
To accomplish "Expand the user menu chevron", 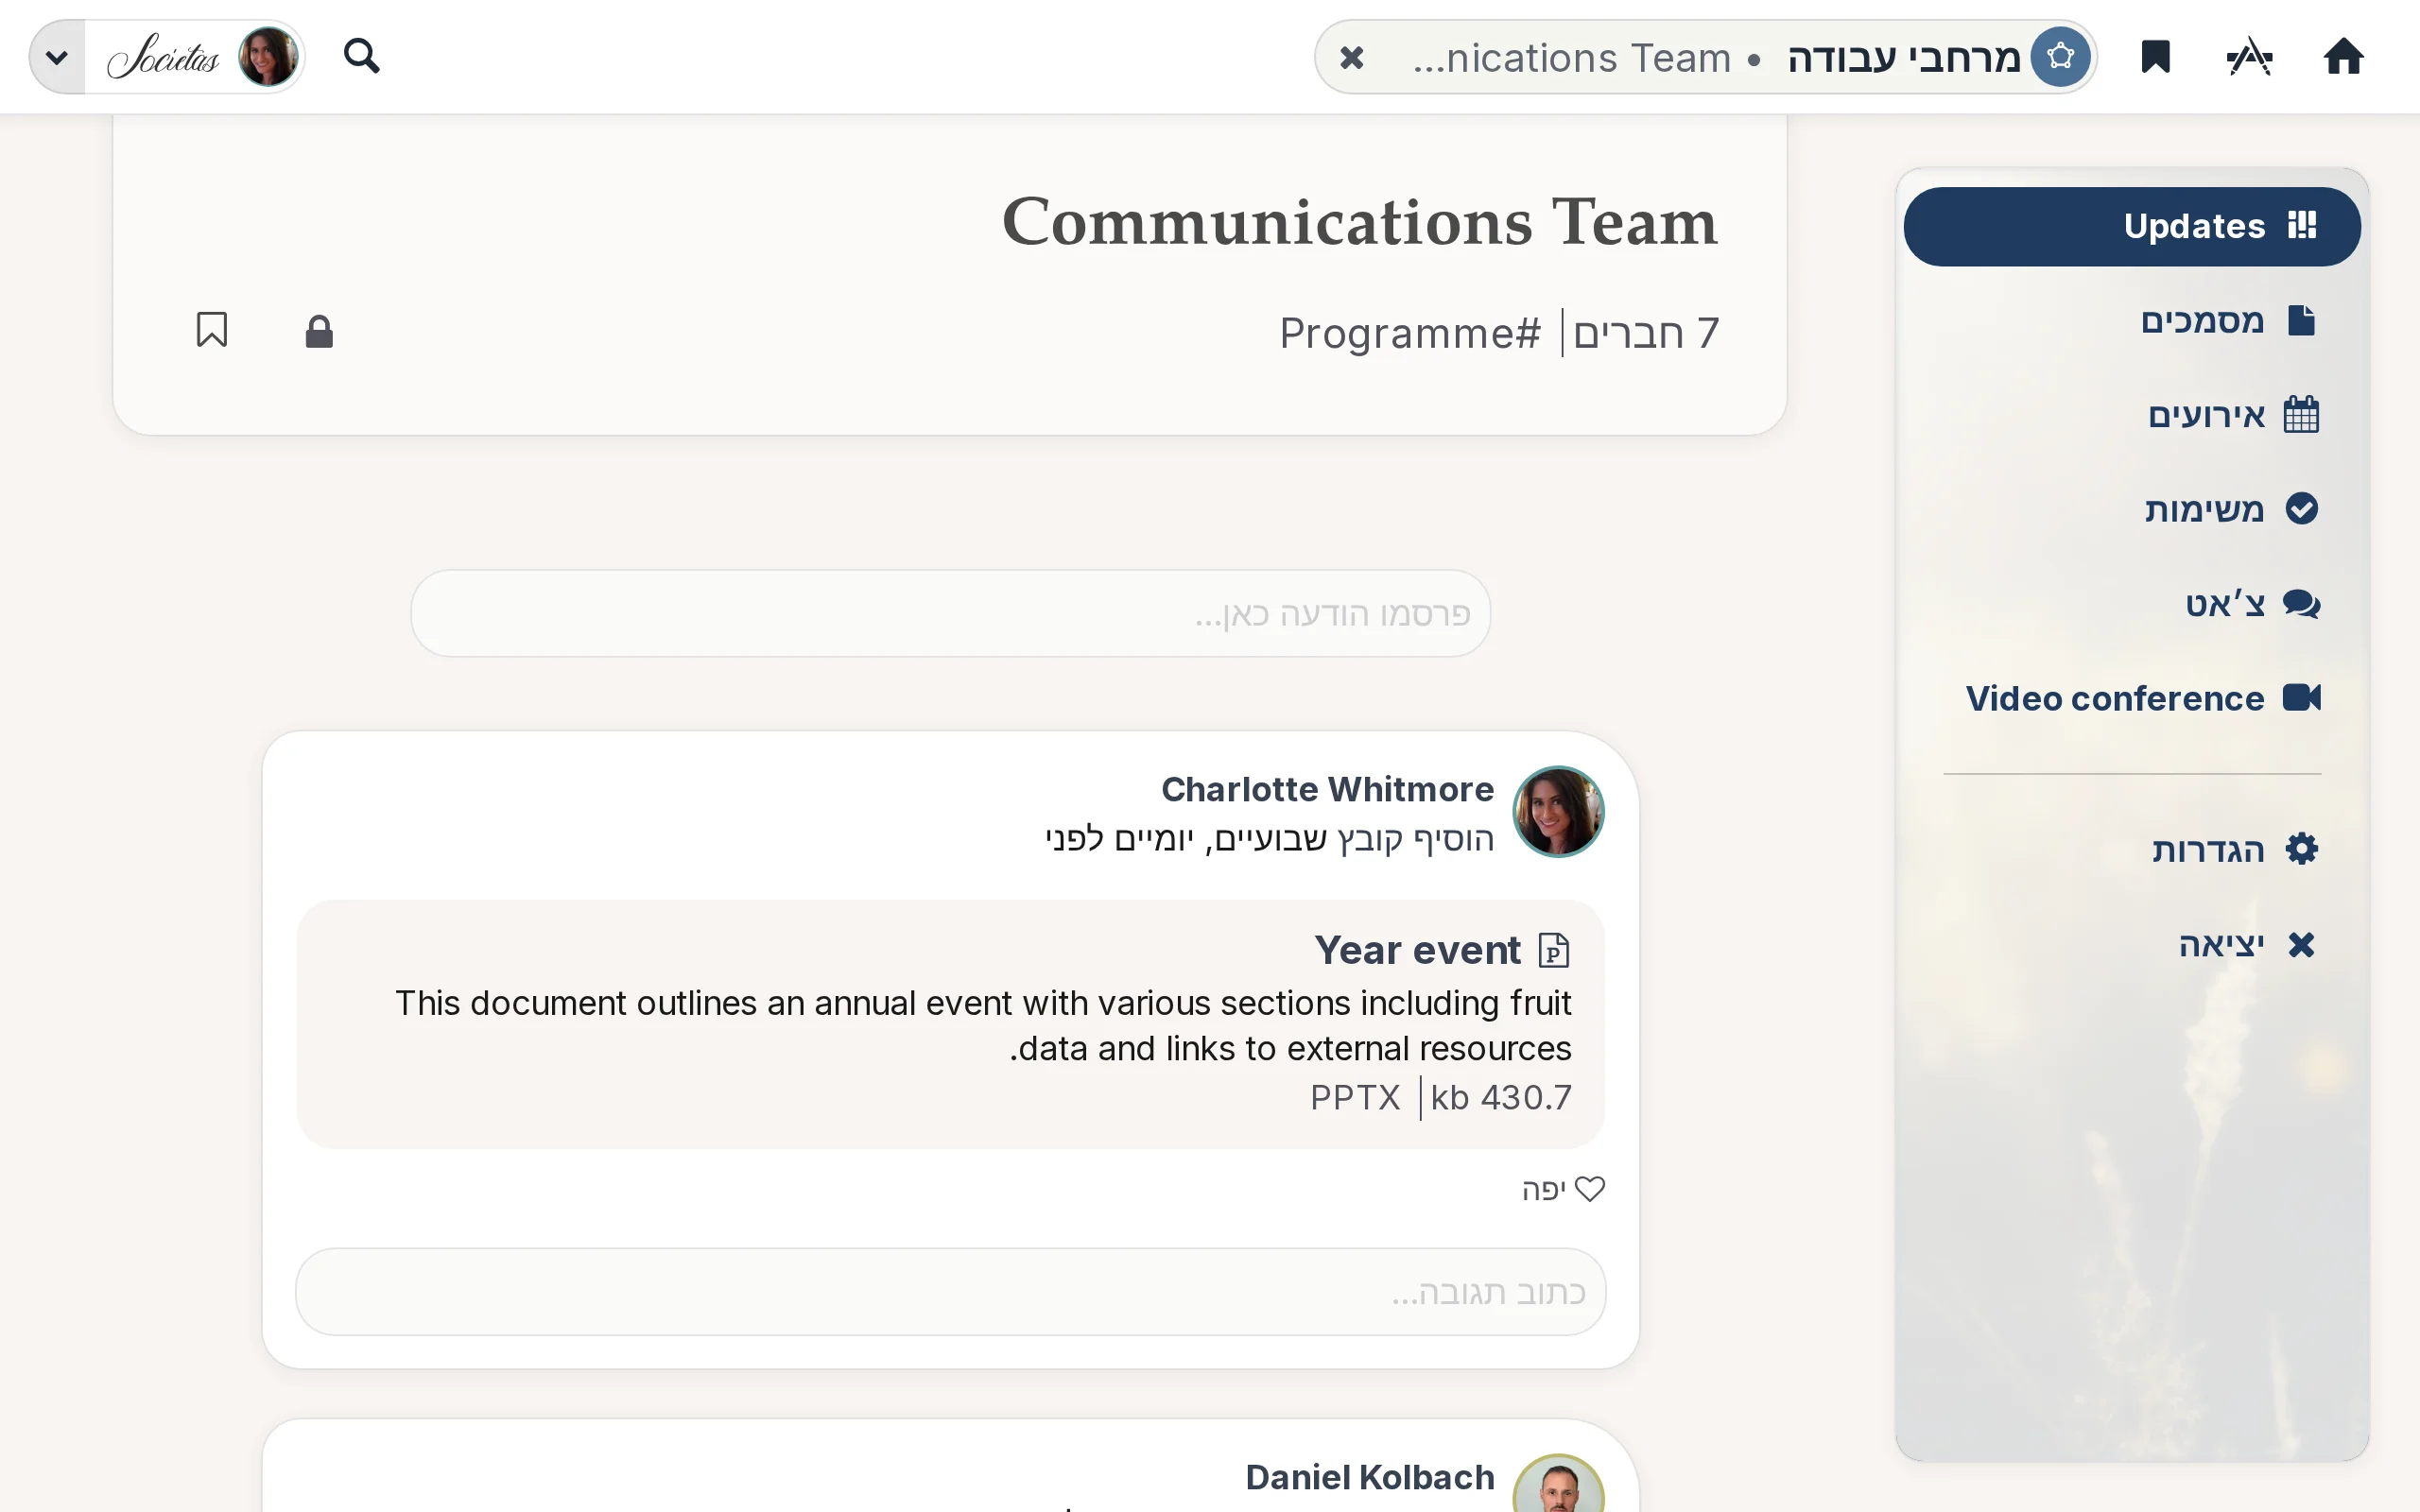I will [x=57, y=57].
